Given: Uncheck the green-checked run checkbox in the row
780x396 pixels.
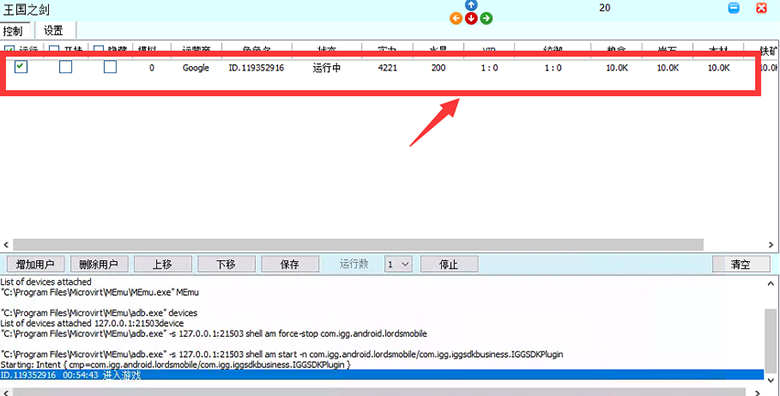Looking at the screenshot, I should coord(21,66).
